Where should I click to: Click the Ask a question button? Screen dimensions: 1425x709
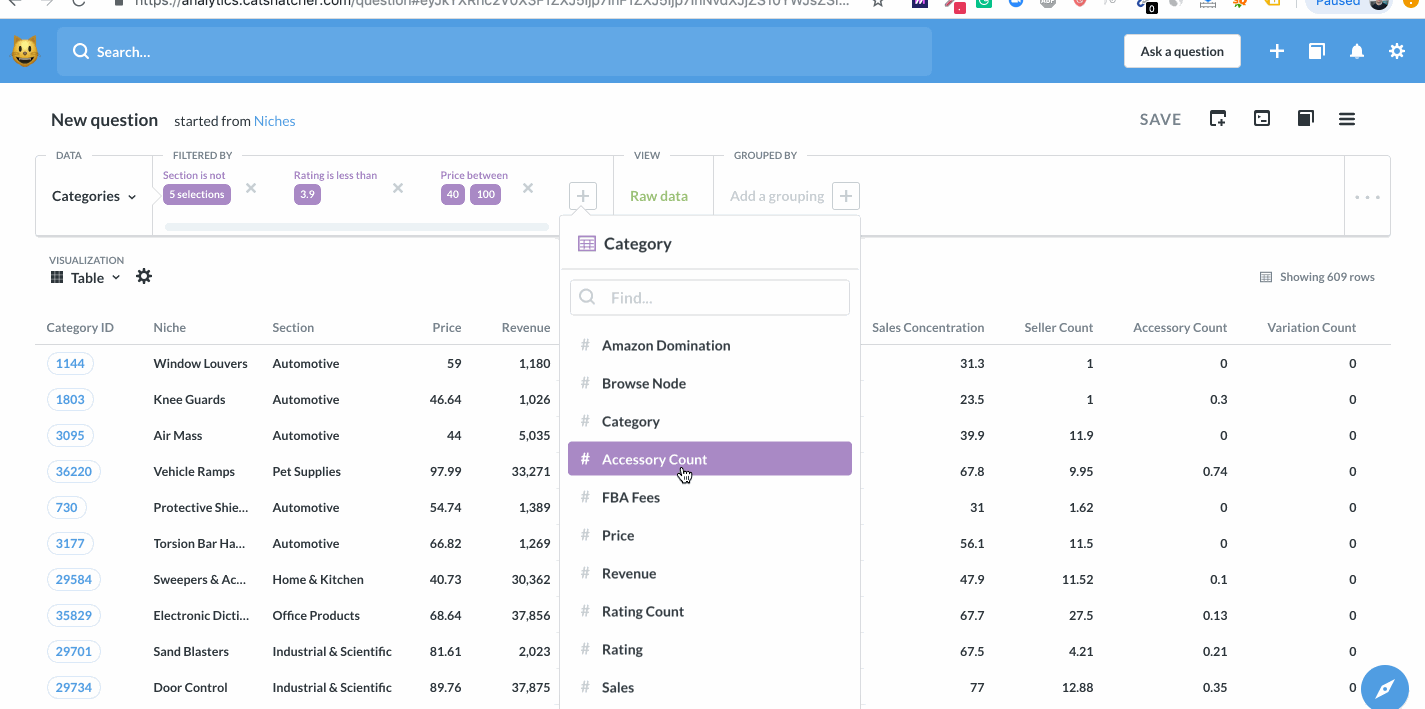[x=1182, y=51]
